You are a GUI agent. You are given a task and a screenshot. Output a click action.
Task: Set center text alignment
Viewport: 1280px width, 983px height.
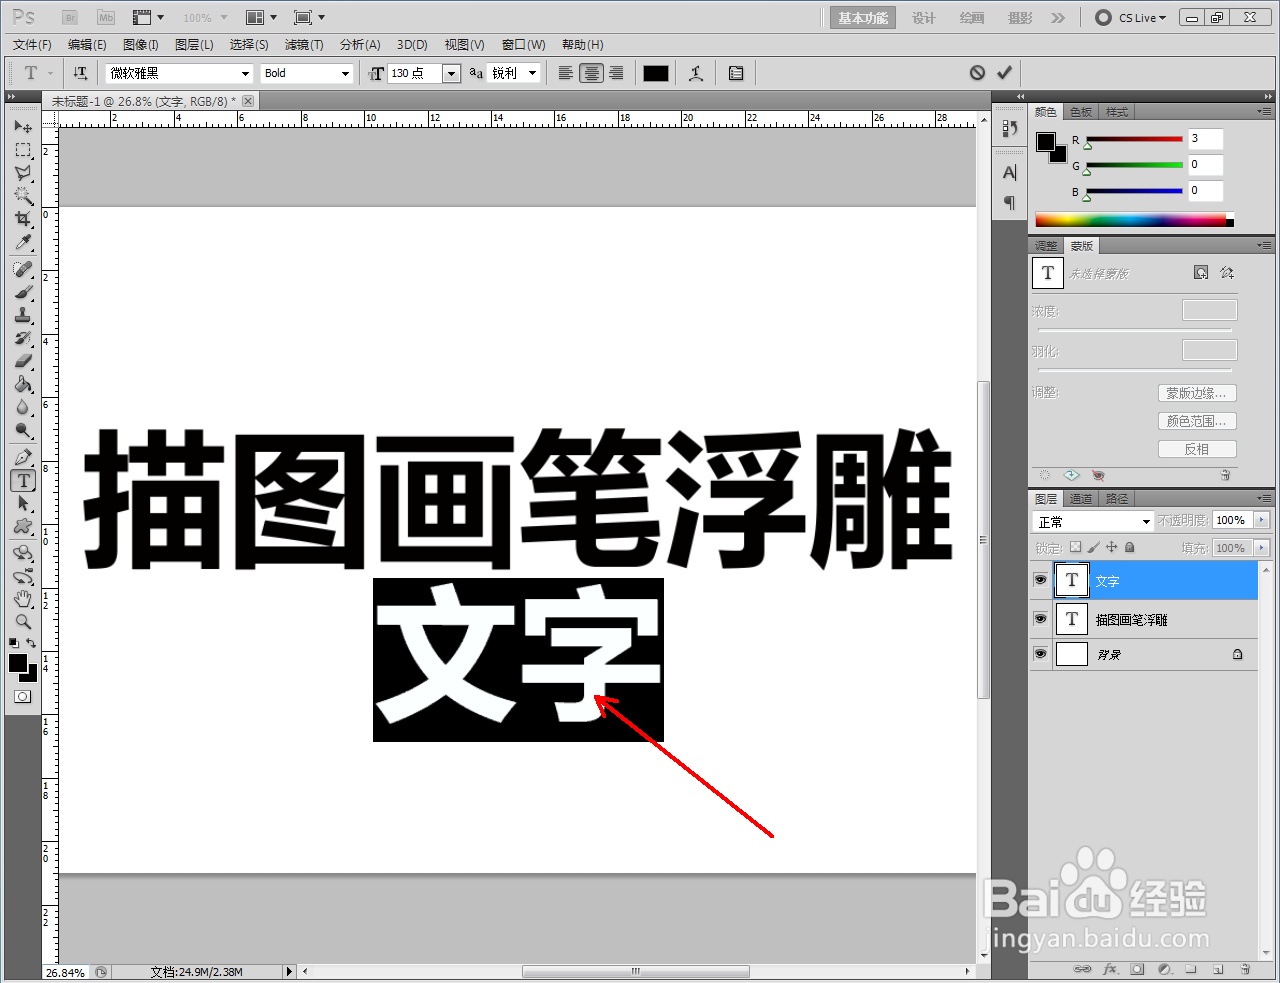pos(591,73)
